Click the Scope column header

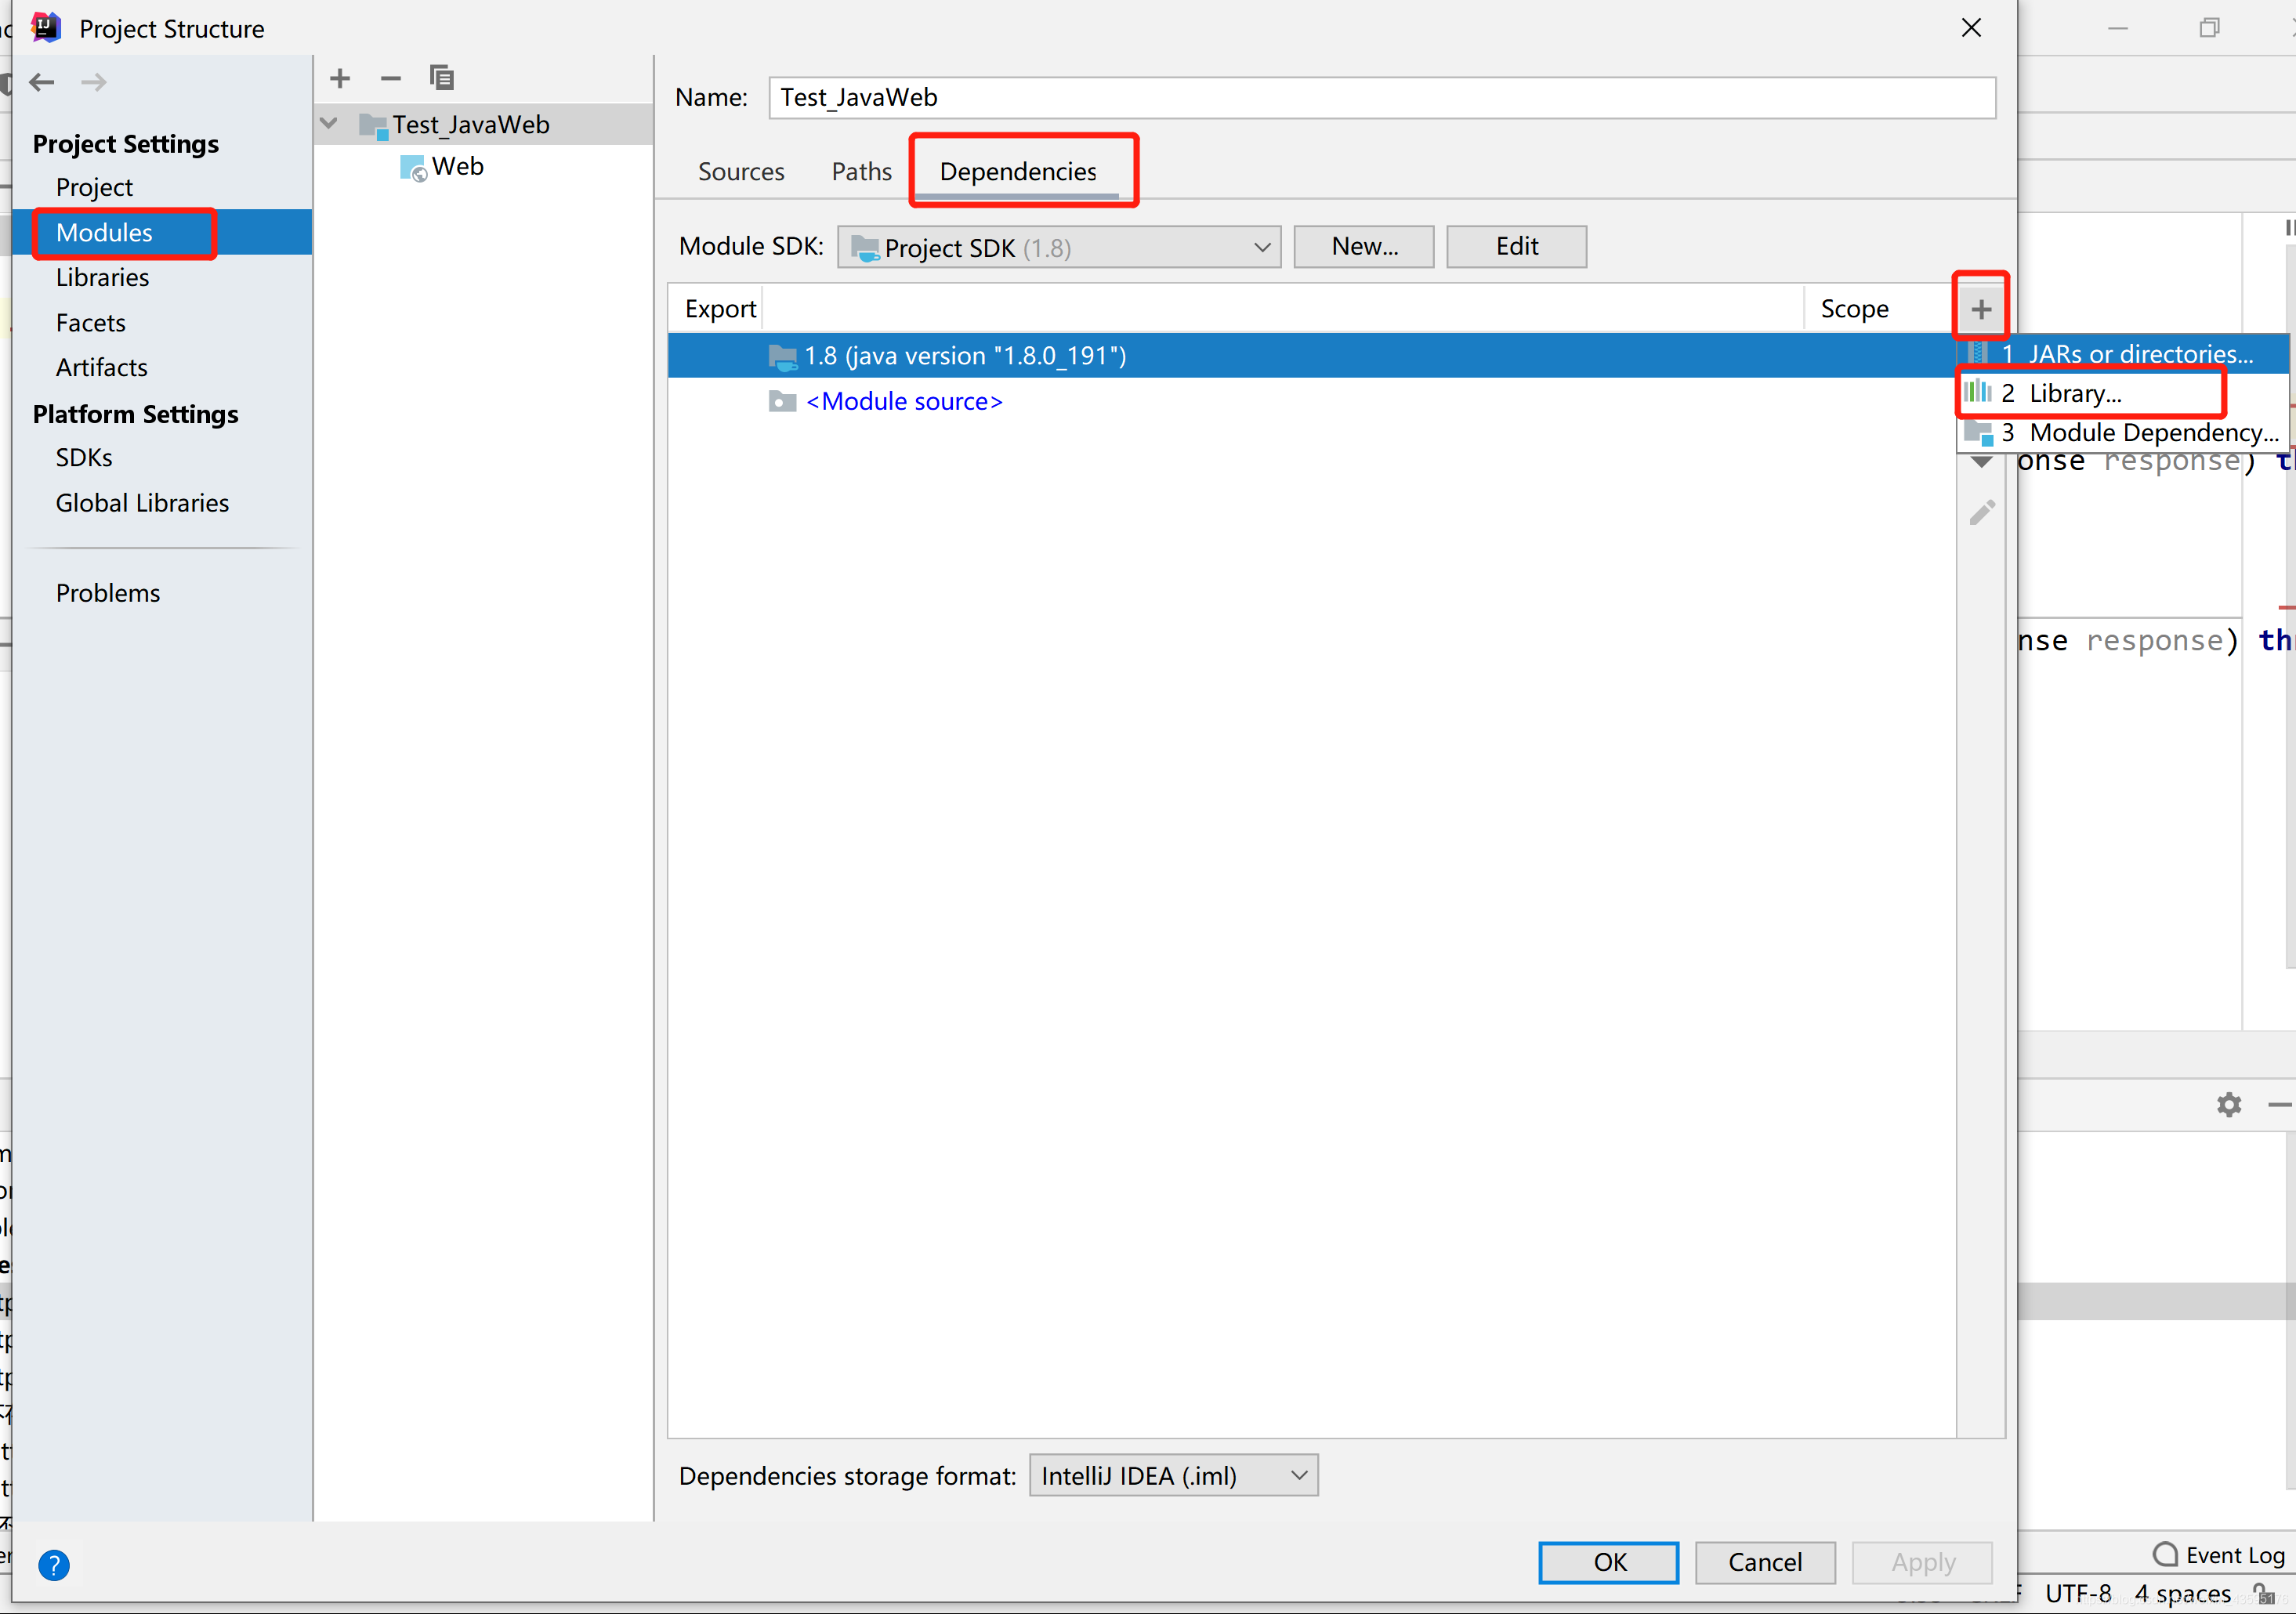click(1854, 309)
